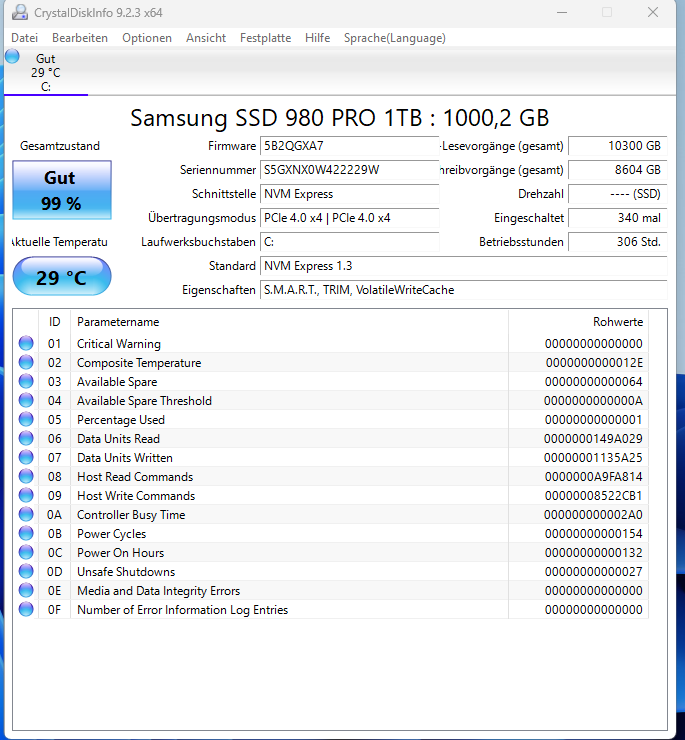Screen dimensions: 685x740
Task: Click the Rohwerte column header
Action: (578, 322)
